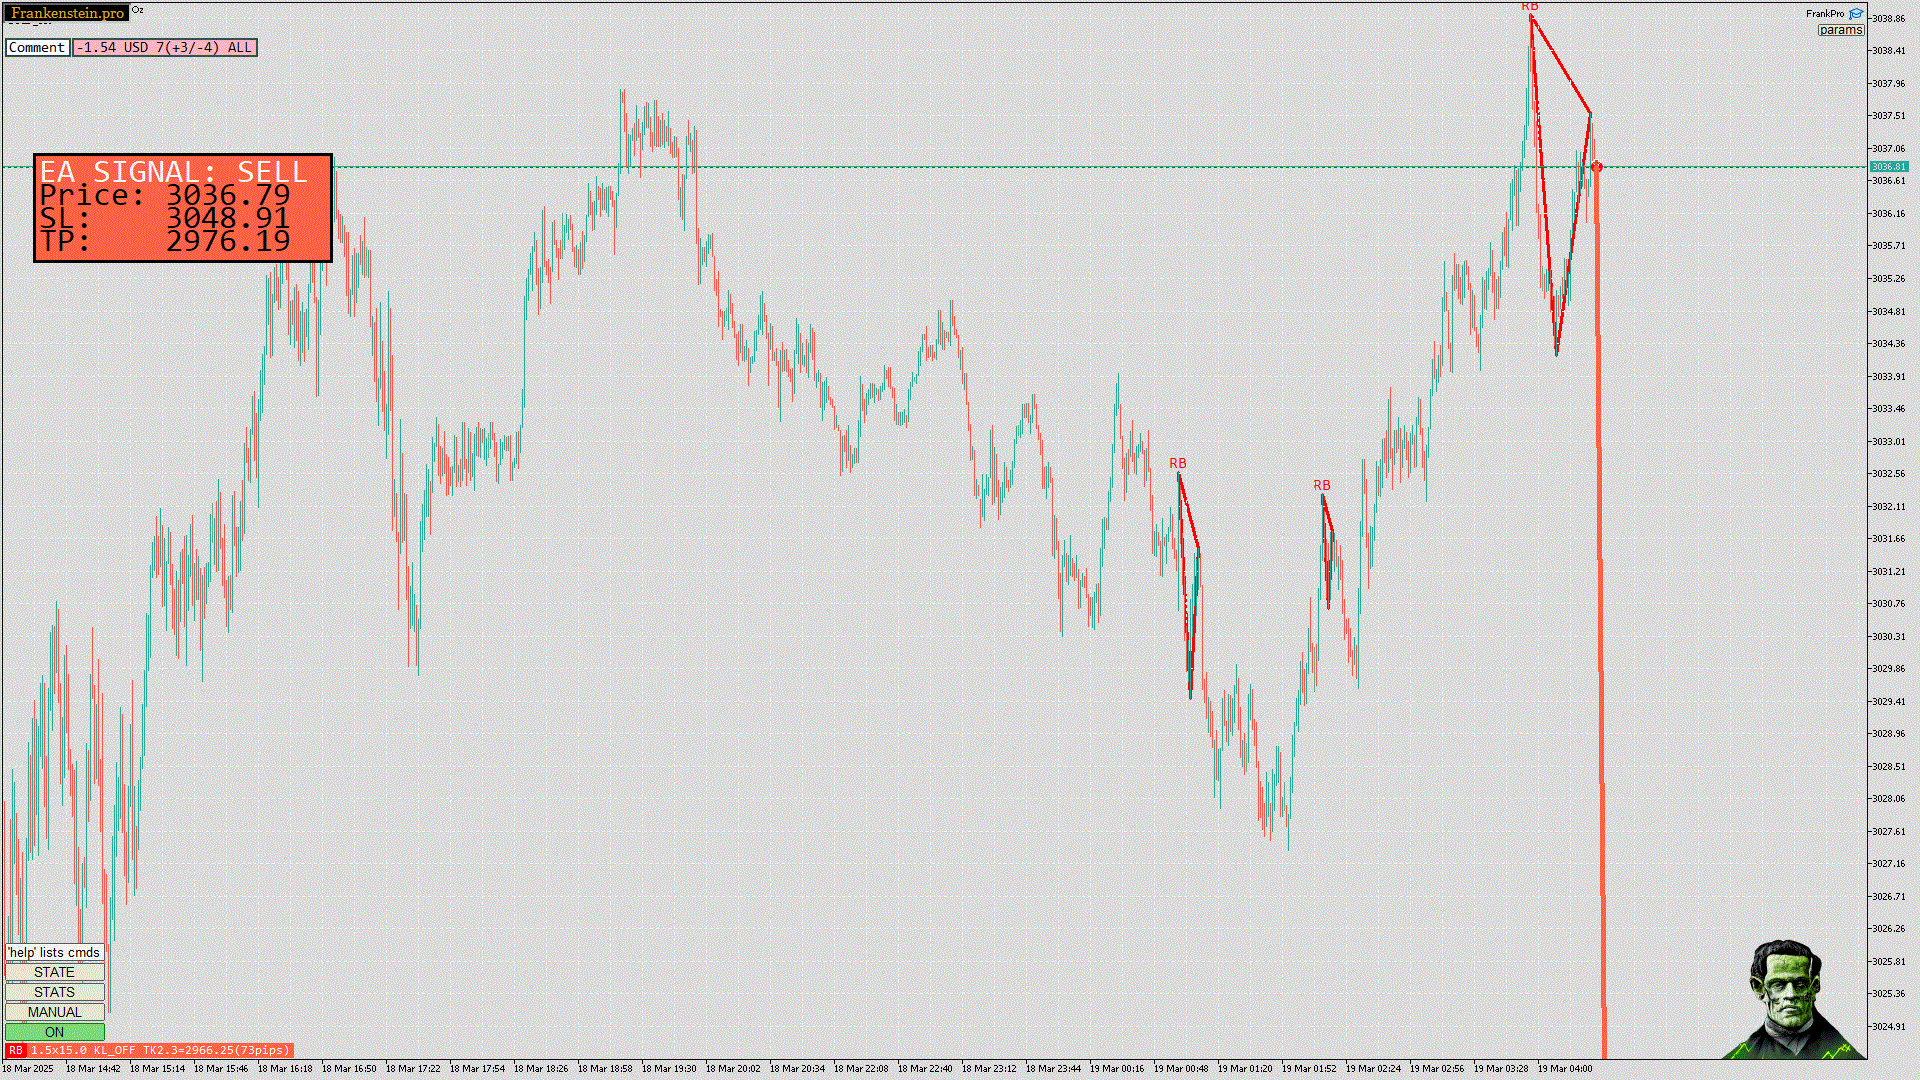The height and width of the screenshot is (1080, 1920).
Task: Click the 3036.81 current price tag on scale
Action: tap(1888, 167)
